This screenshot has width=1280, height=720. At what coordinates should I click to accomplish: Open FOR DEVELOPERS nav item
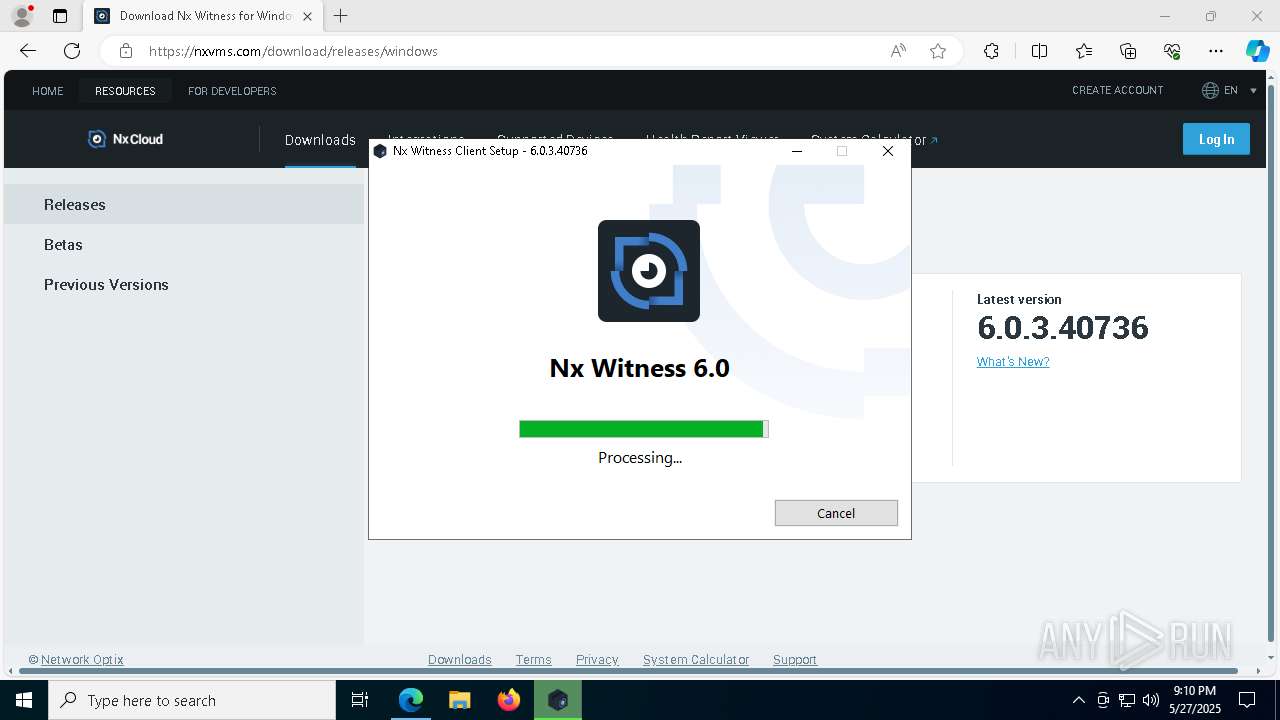[x=232, y=91]
